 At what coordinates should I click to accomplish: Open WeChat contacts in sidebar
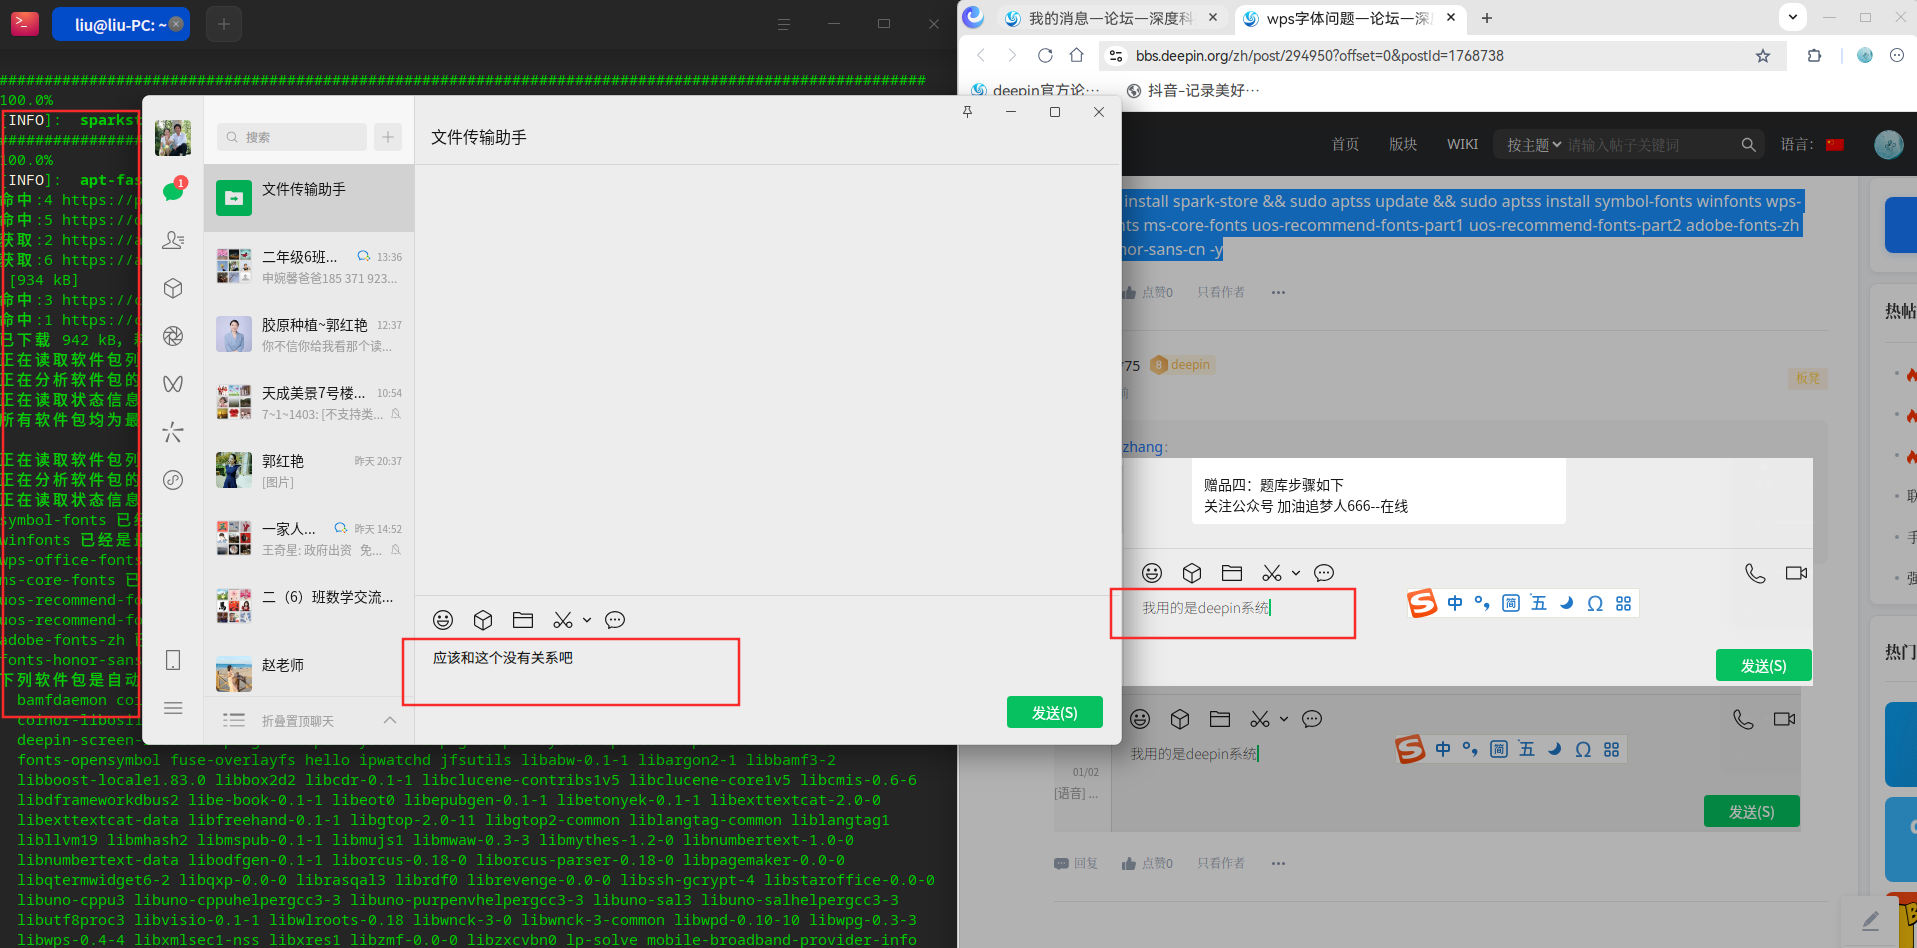click(173, 240)
